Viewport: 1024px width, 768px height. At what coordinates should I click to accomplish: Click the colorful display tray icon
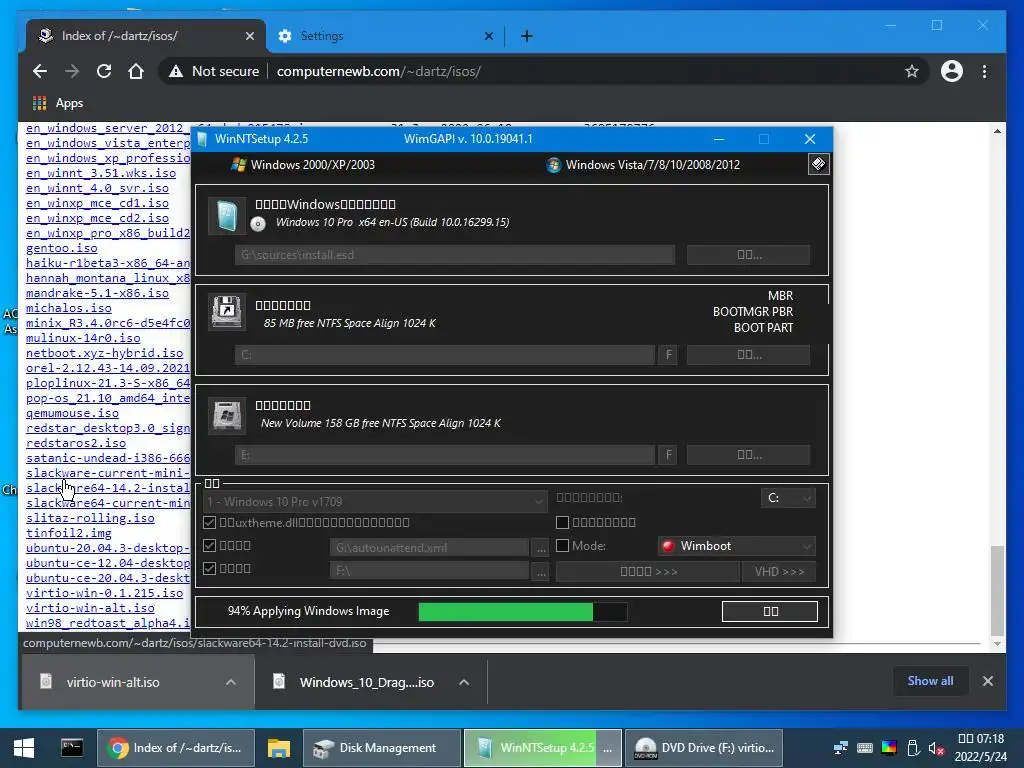click(889, 748)
